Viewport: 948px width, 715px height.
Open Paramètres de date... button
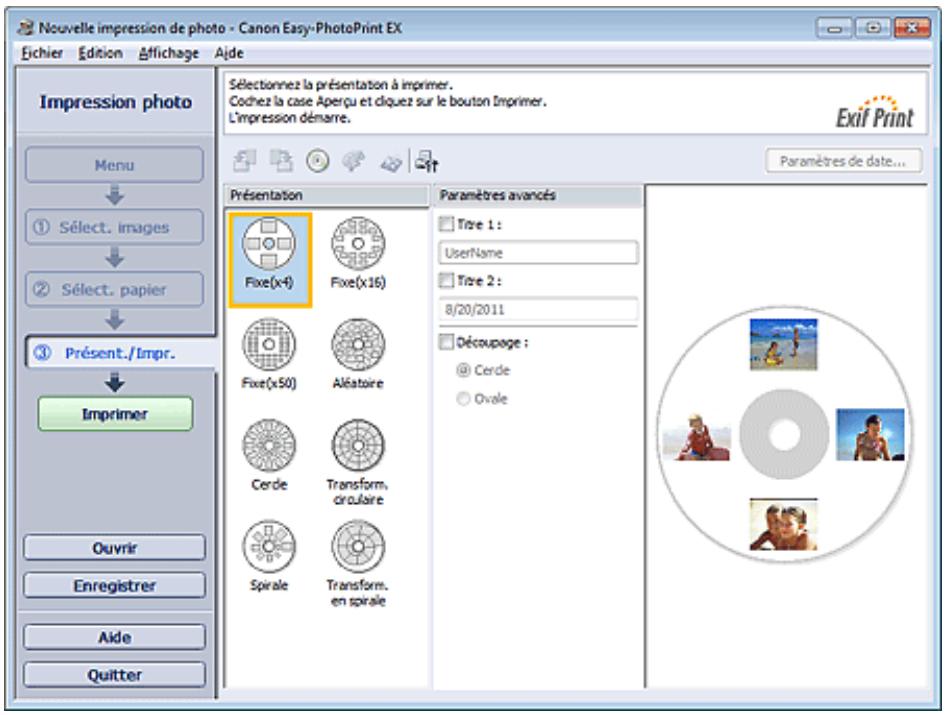click(x=843, y=161)
